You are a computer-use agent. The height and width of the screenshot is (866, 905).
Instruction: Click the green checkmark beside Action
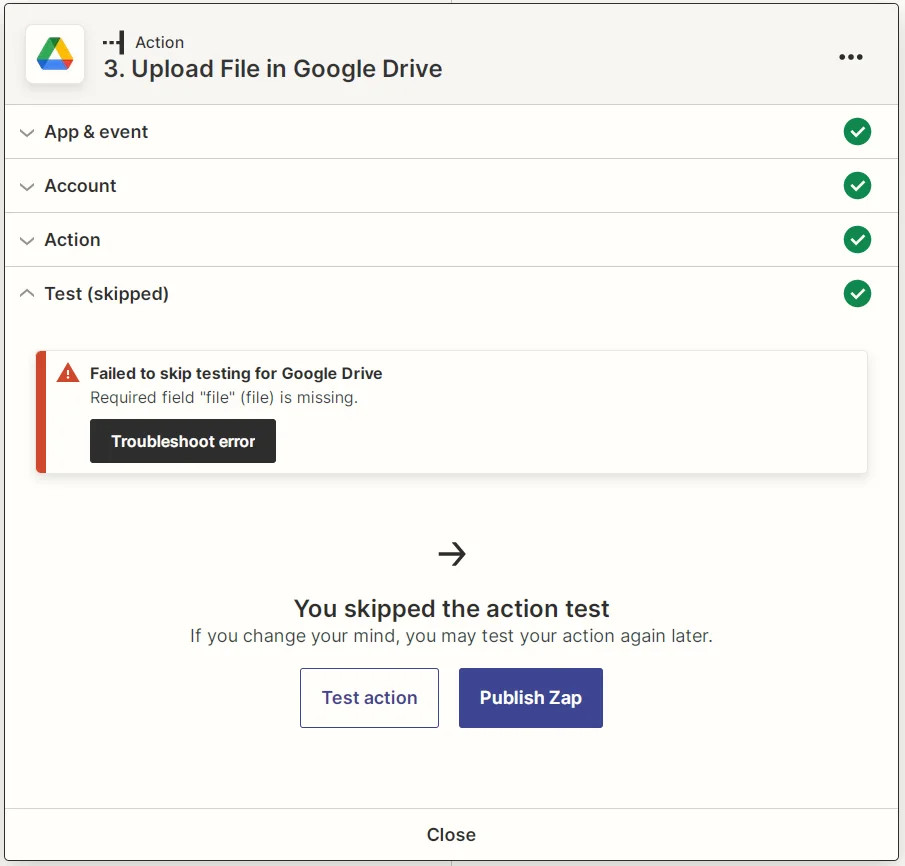click(x=857, y=239)
